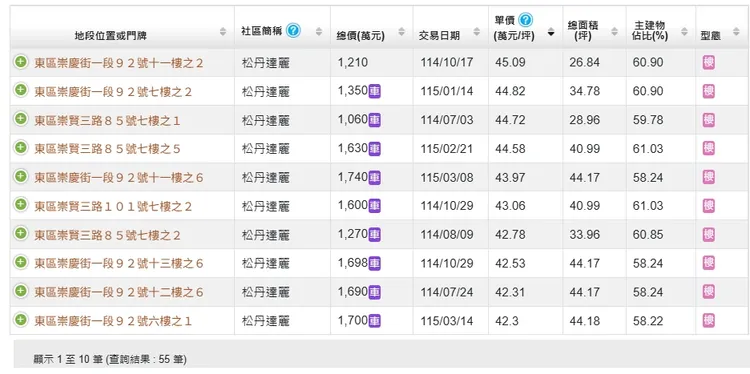Expand row 東區崇慶街一段92號十三樓之6 with green plus
Viewport: 750px width, 374px height.
click(21, 263)
